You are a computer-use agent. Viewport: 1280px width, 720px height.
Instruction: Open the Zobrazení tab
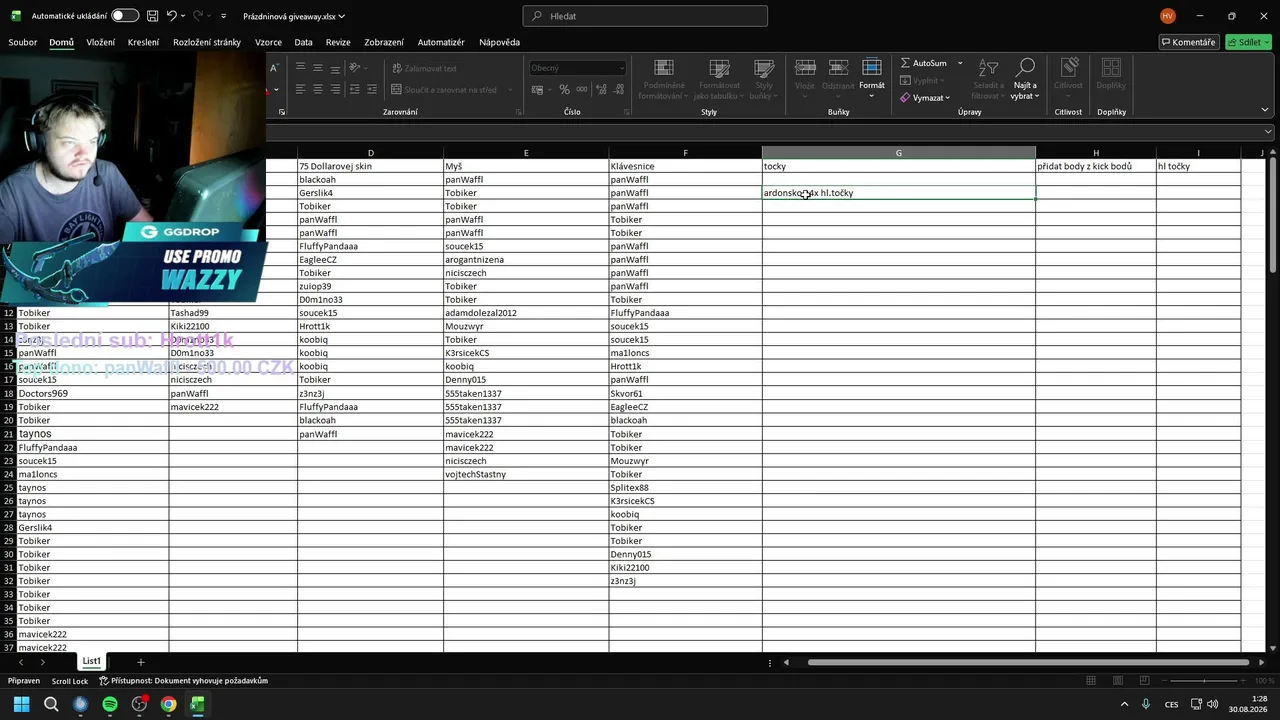[384, 42]
